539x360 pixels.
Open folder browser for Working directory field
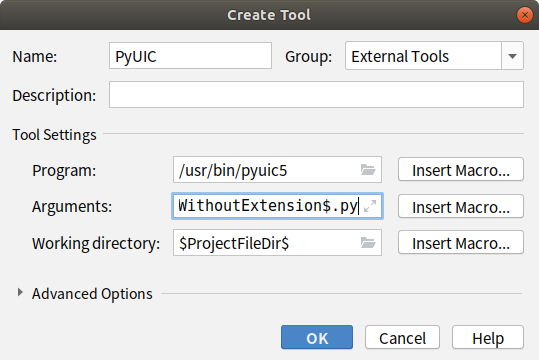(x=368, y=243)
